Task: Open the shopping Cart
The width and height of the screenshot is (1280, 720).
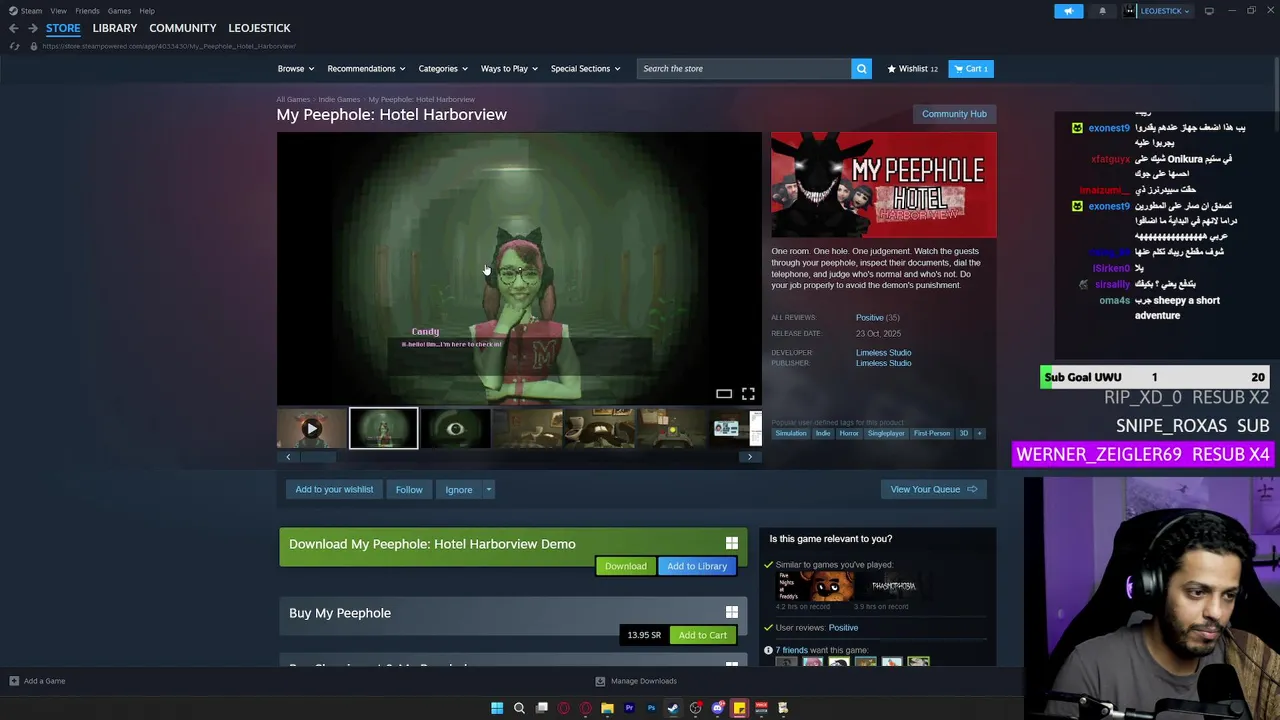Action: (970, 69)
